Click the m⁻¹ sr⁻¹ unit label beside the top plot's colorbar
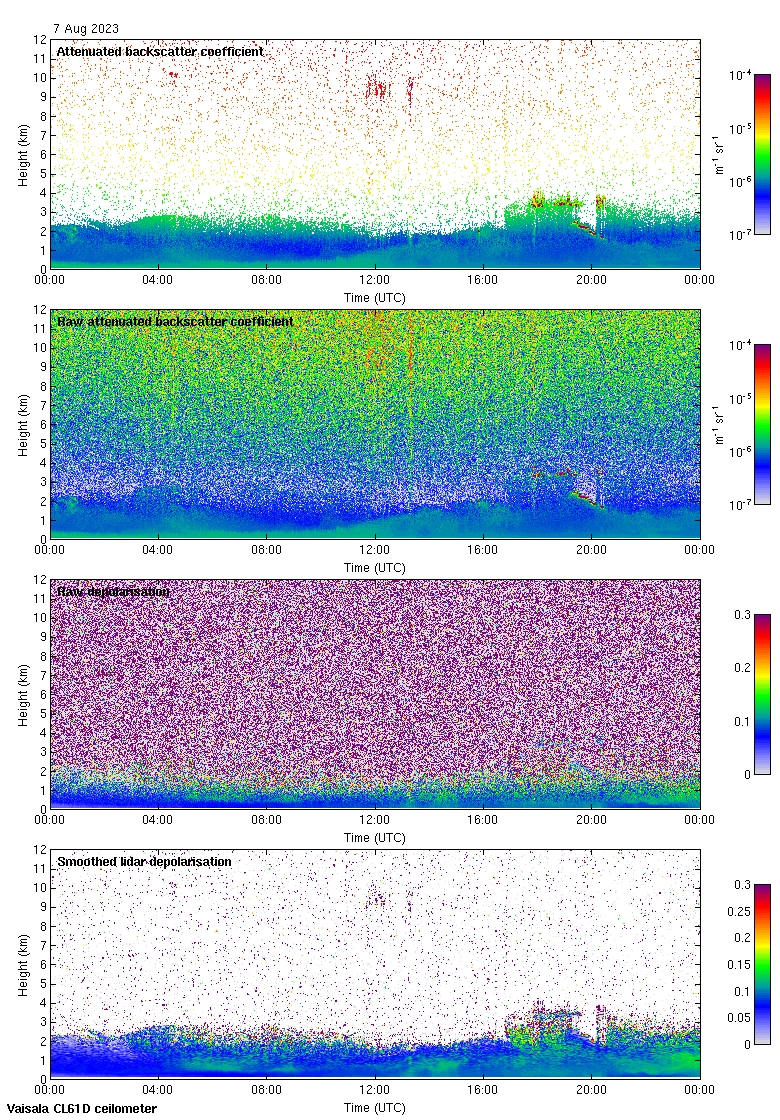This screenshot has height=1120, width=780. [x=719, y=154]
